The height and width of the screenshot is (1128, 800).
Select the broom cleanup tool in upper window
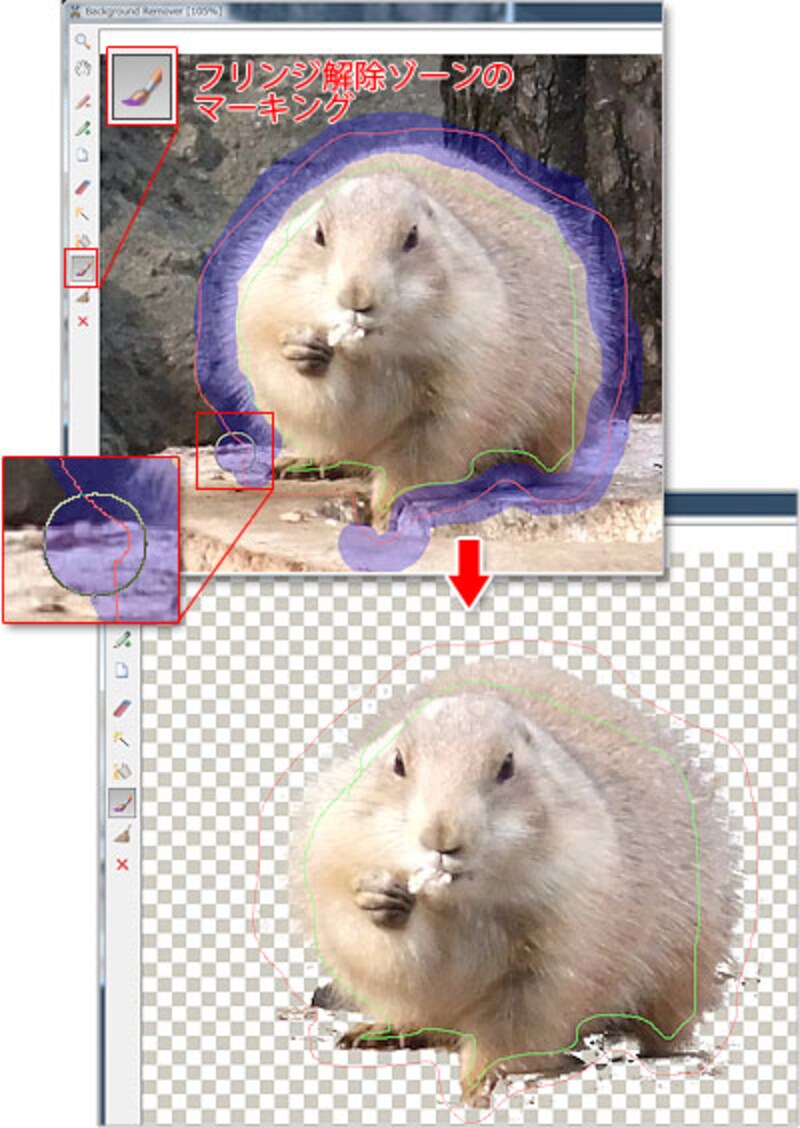pos(83,296)
